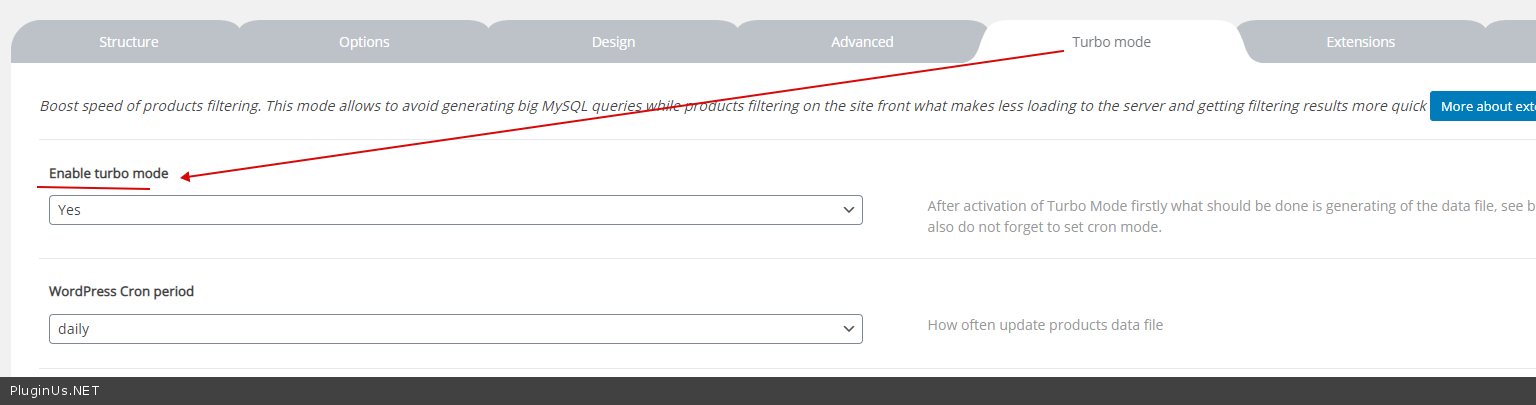Viewport: 1536px width, 405px height.
Task: Open the Enable turbo mode select box
Action: click(455, 210)
